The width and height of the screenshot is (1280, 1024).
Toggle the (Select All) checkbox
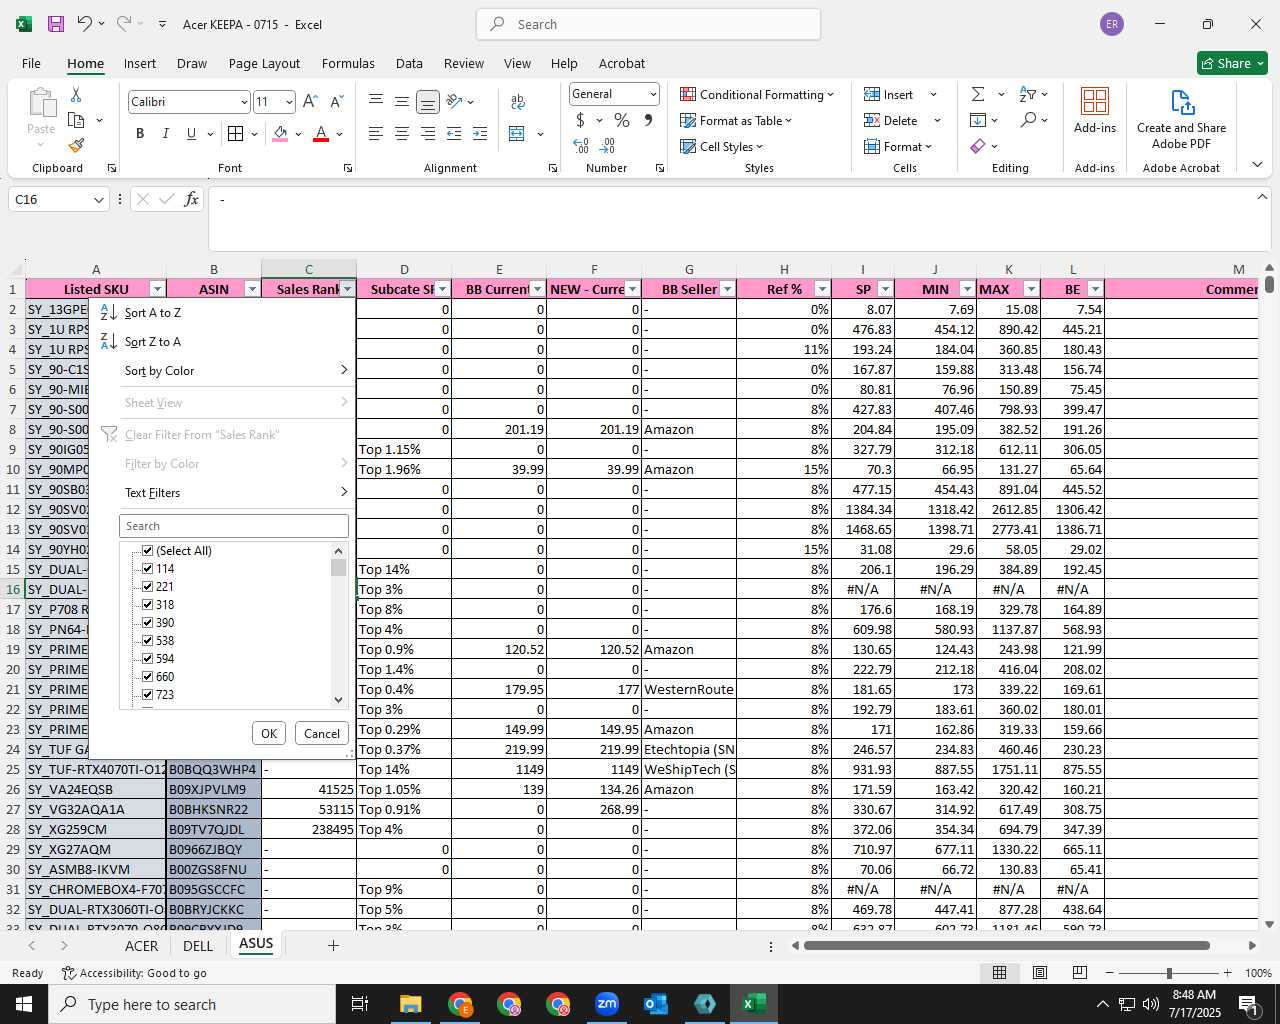[148, 551]
